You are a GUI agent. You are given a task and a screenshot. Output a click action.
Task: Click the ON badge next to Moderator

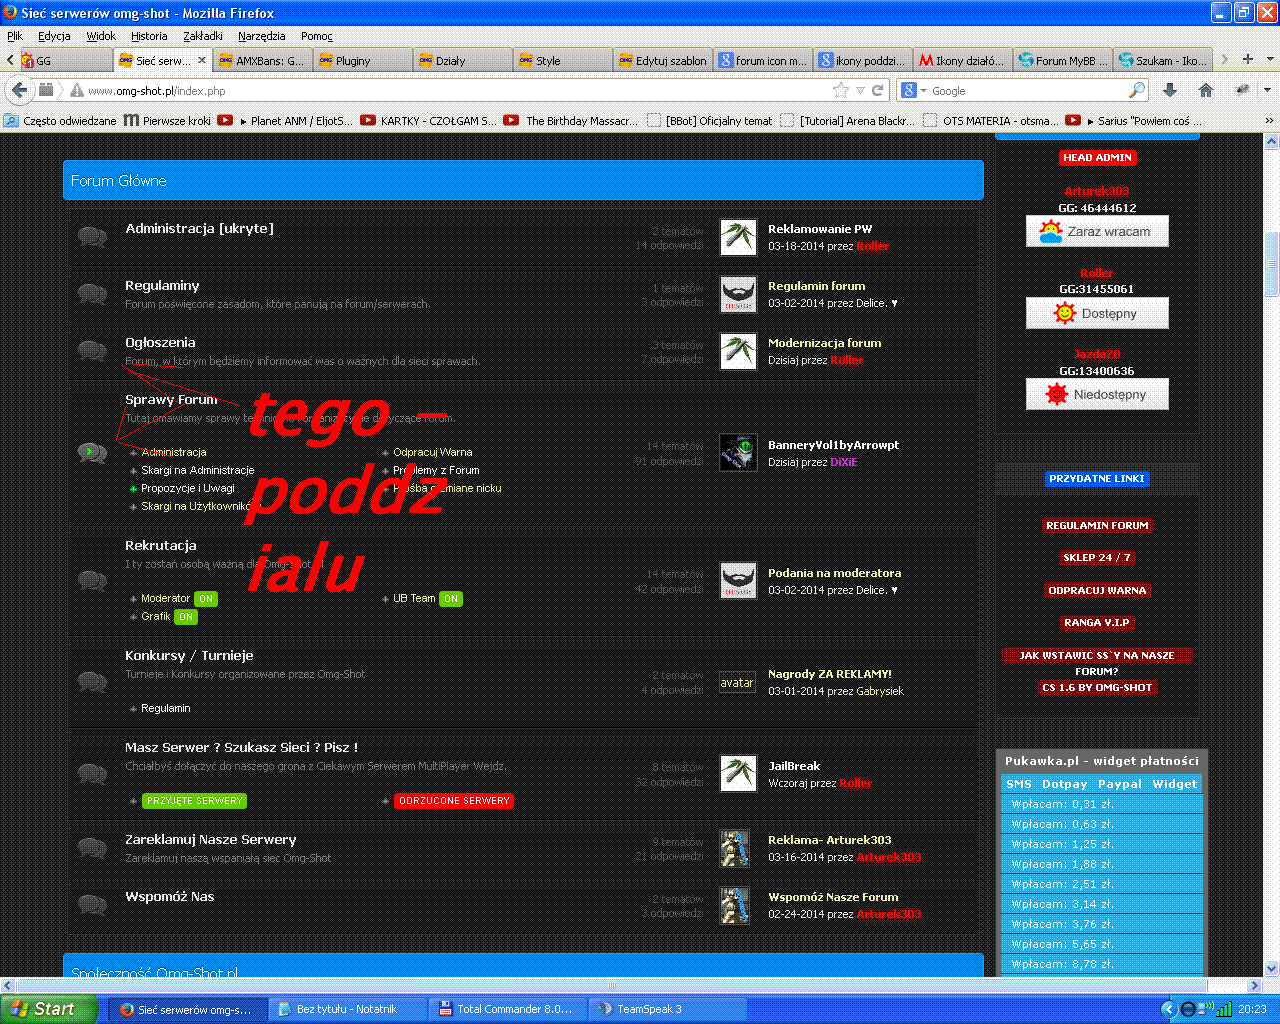[x=206, y=599]
